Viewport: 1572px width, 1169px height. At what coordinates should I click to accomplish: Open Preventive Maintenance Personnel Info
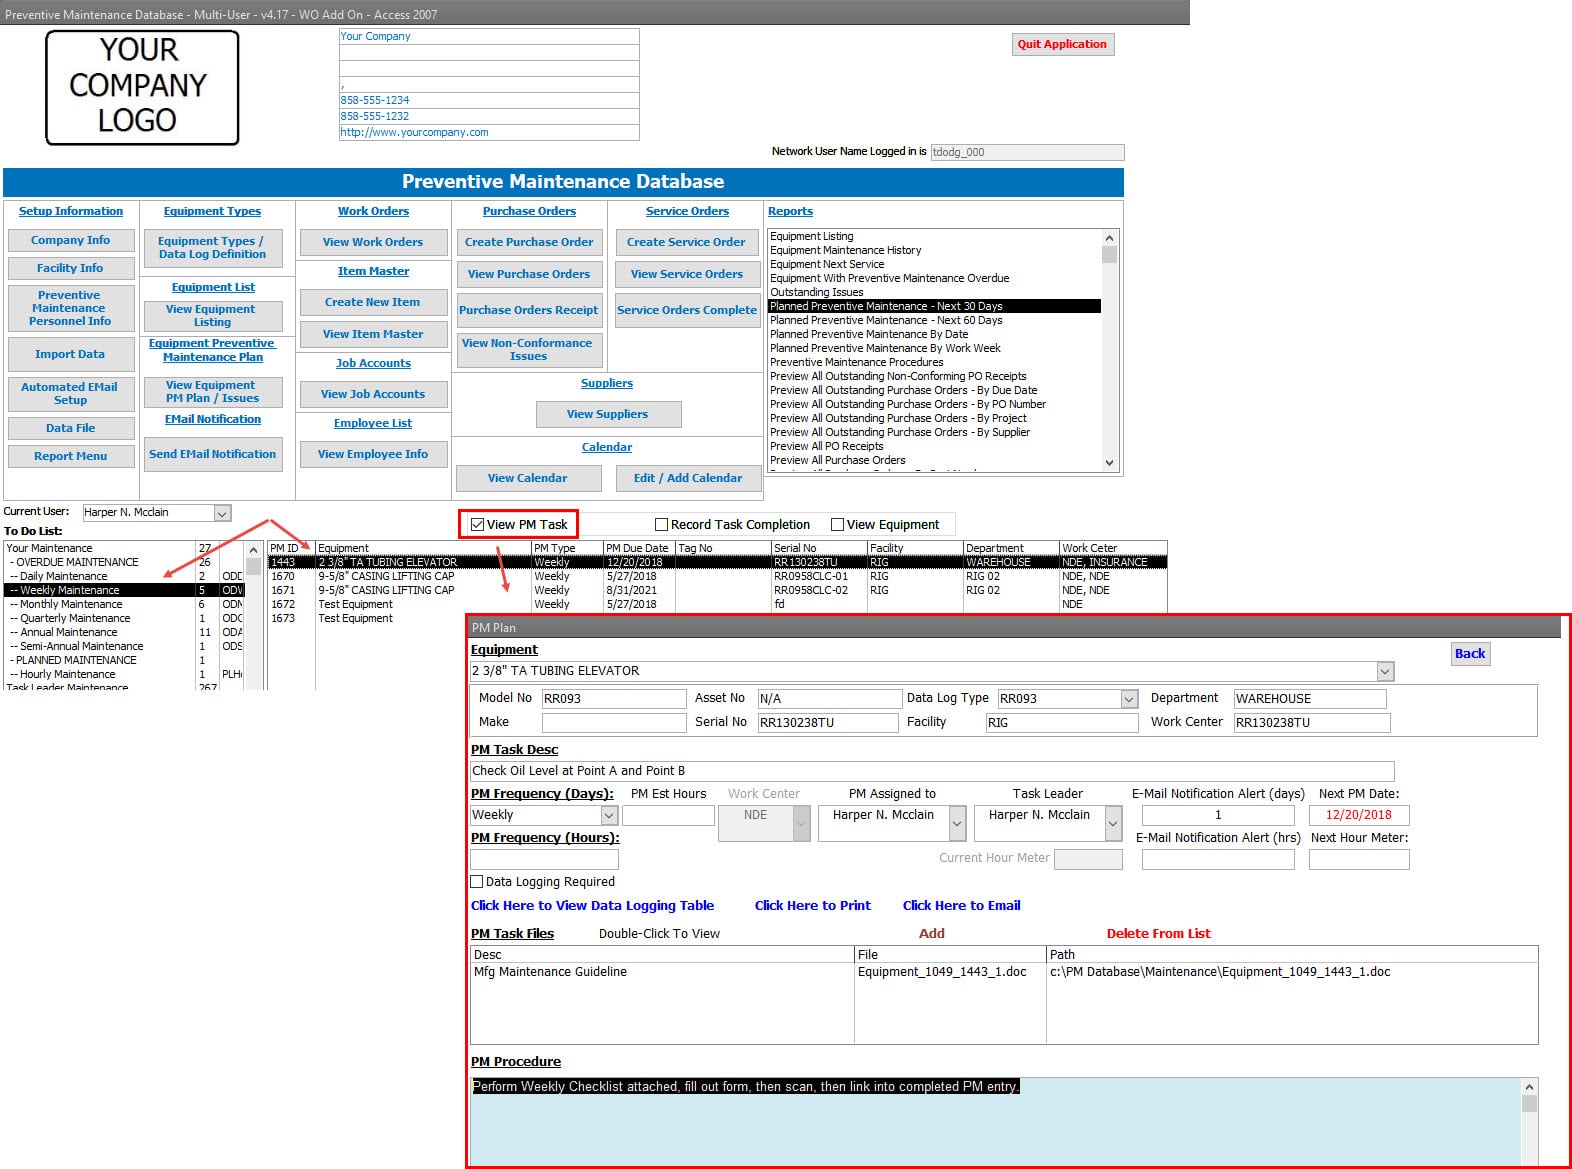[x=70, y=308]
